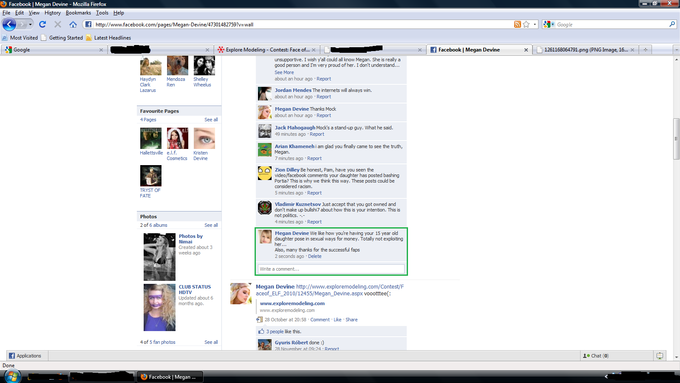Close the Facebook Megan Devine tab
The image size is (680, 383).
click(526, 50)
